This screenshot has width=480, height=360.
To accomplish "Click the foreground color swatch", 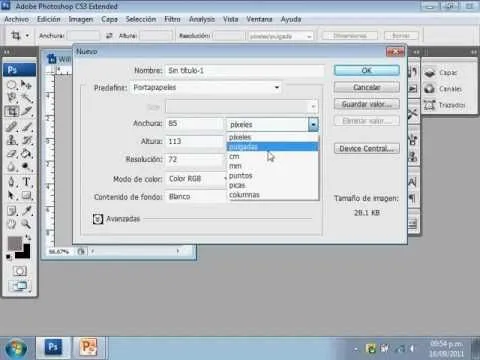I will tap(15, 243).
